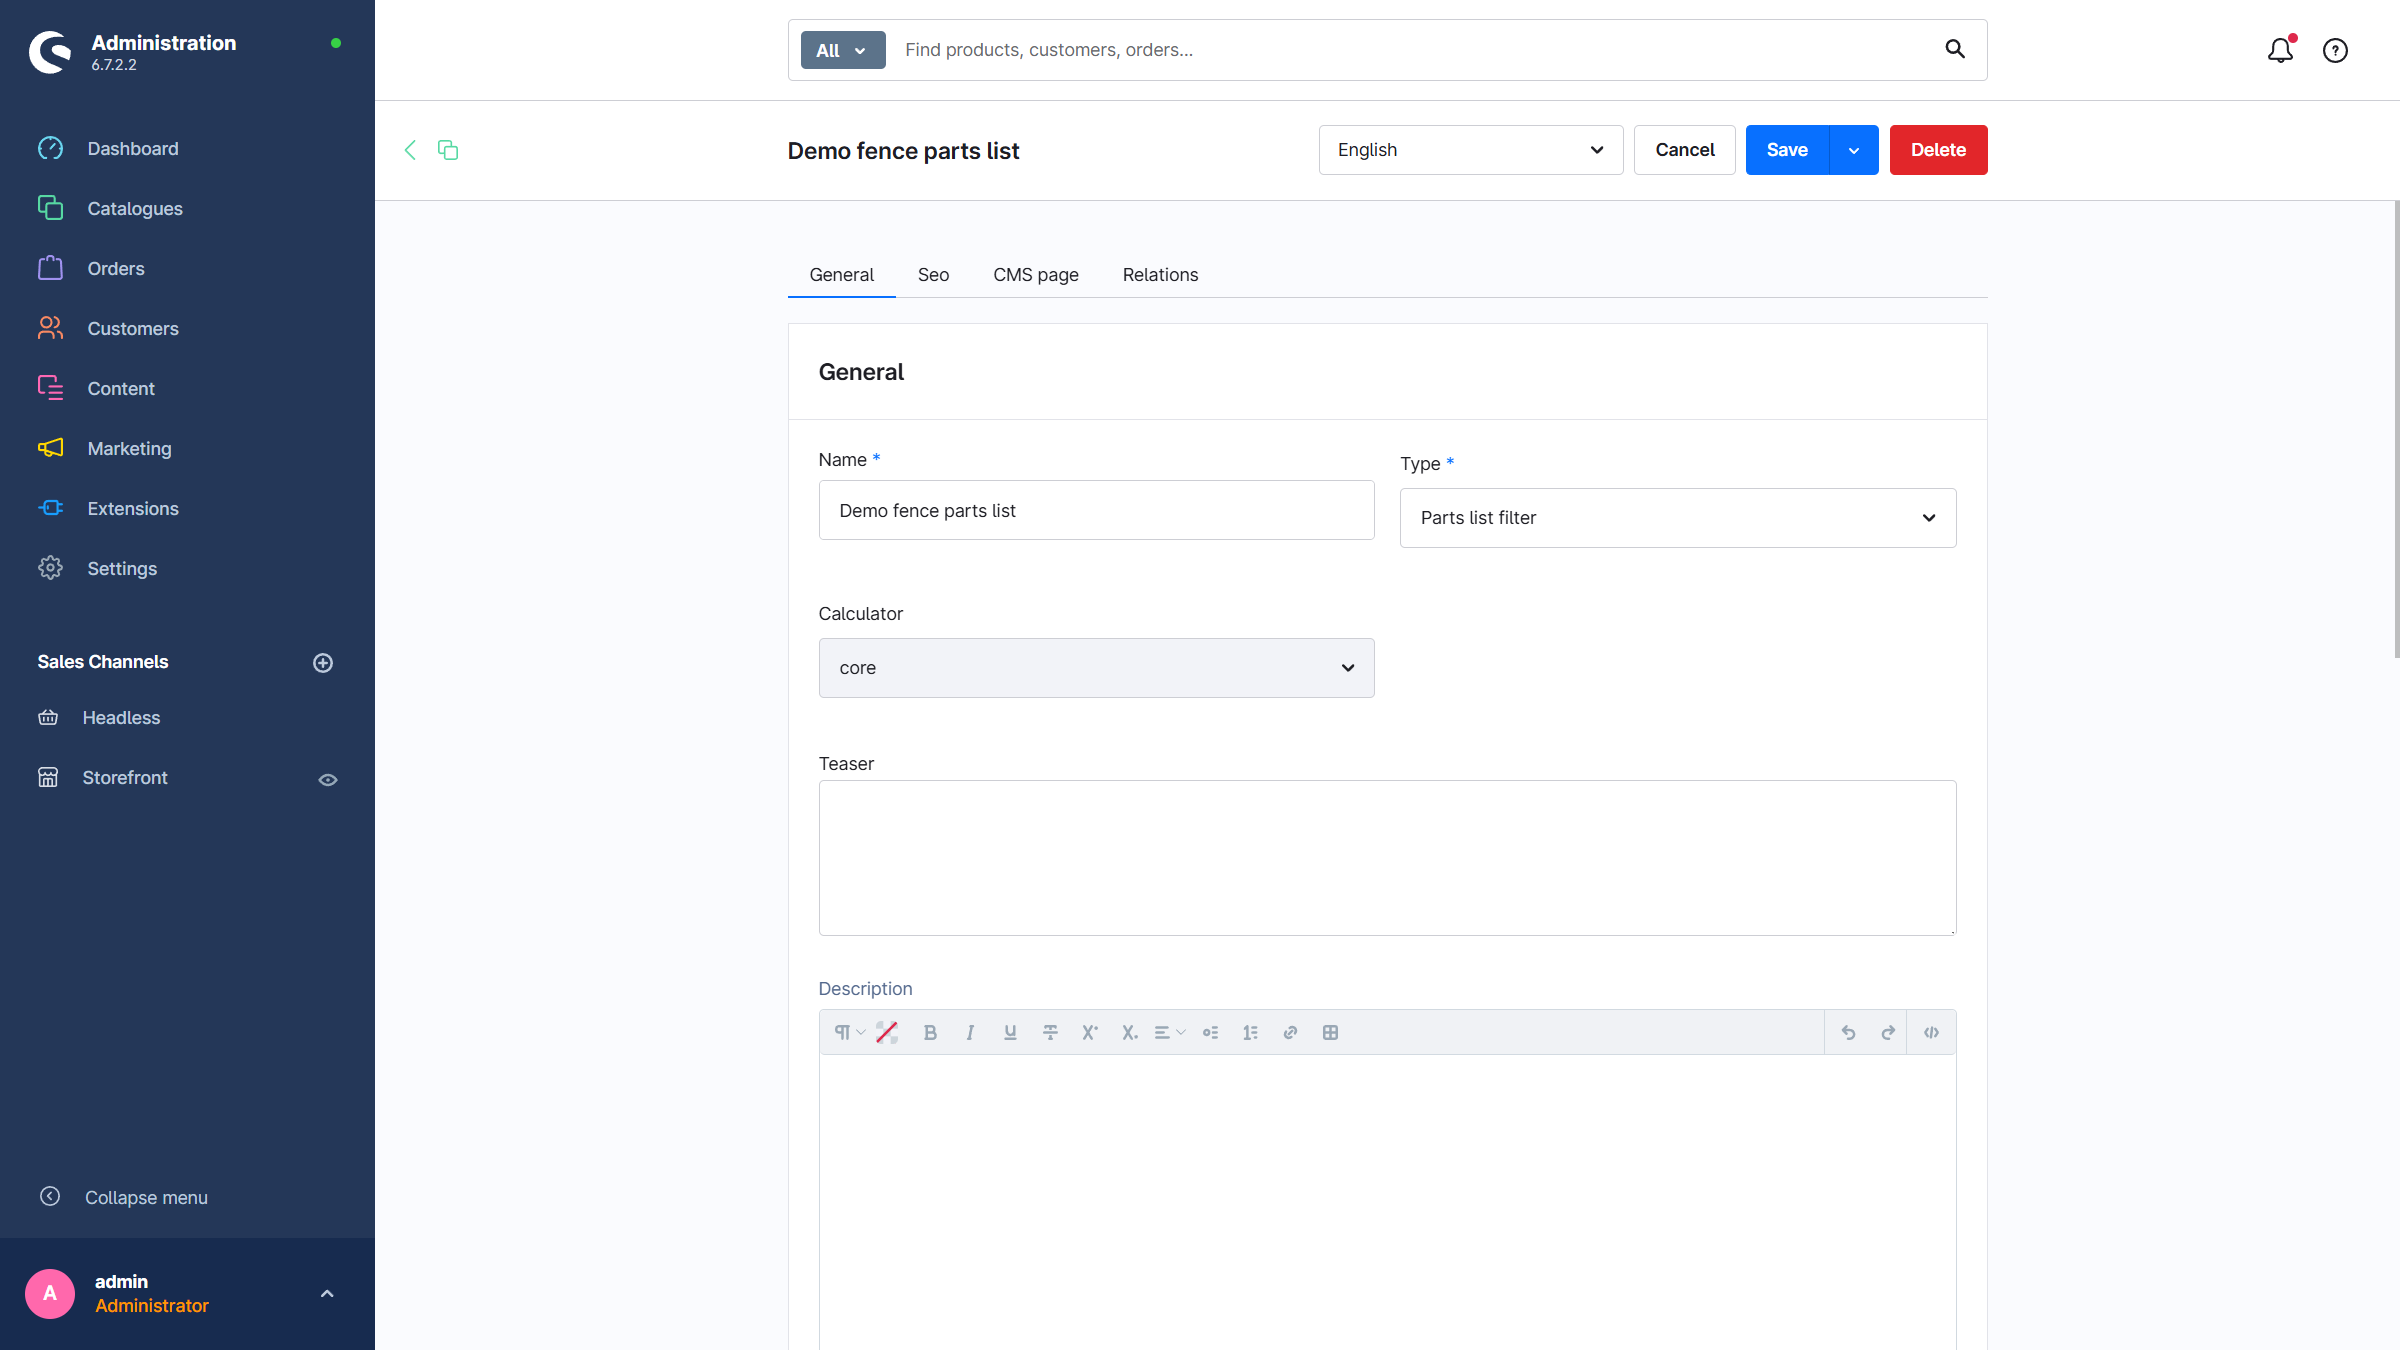
Task: Switch Description editor to code view
Action: coord(1931,1033)
